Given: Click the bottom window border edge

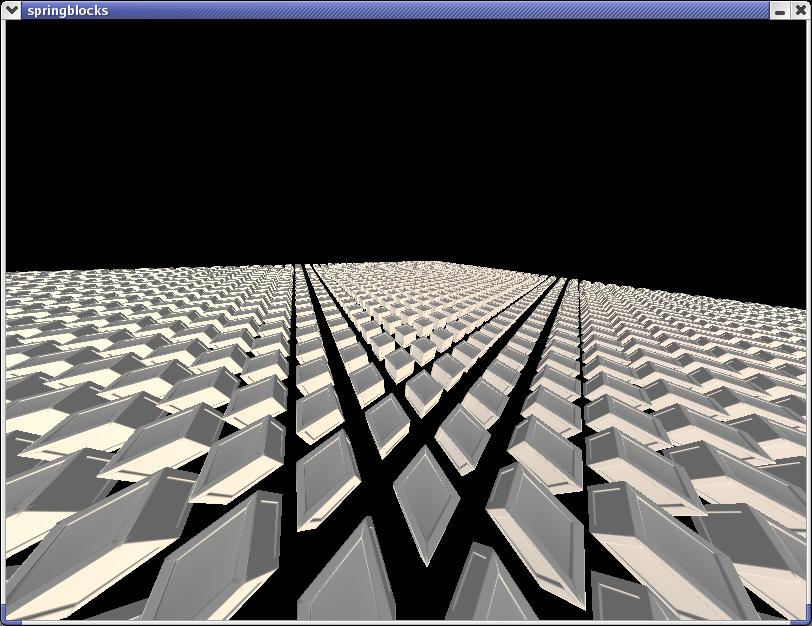Looking at the screenshot, I should click(400, 623).
